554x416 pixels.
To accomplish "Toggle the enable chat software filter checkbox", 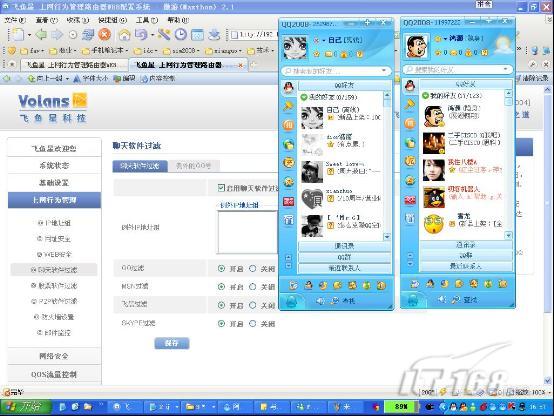I will coord(221,188).
